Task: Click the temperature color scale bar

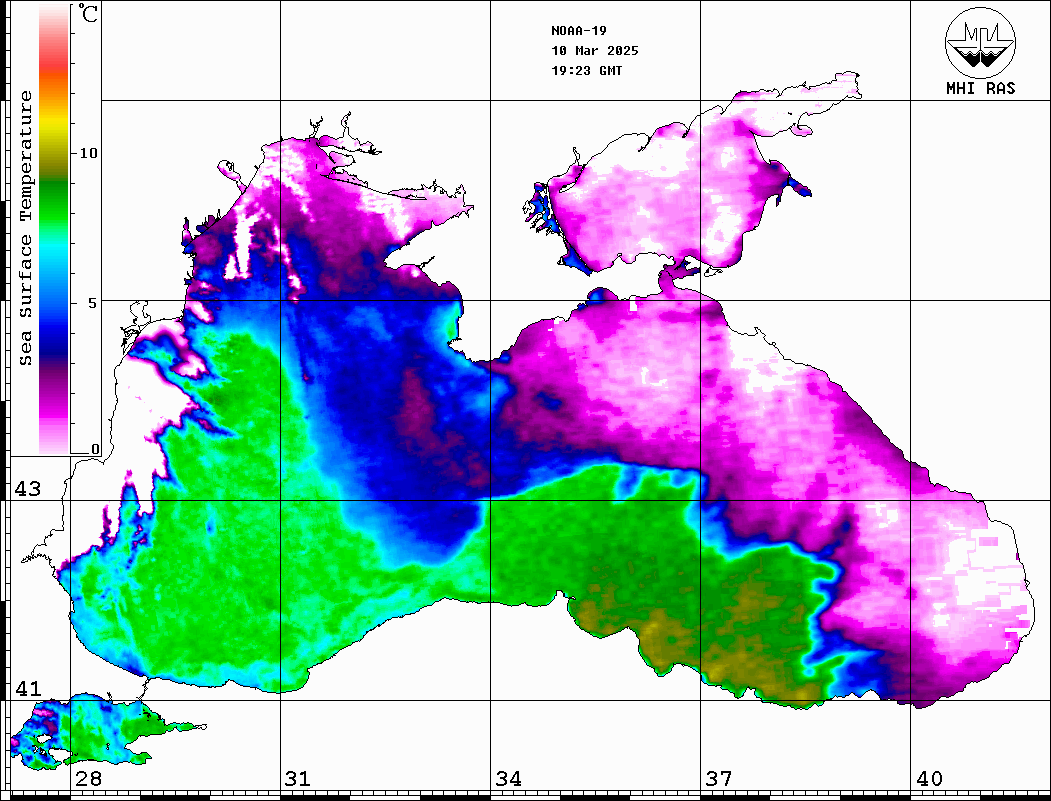Action: (x=54, y=229)
